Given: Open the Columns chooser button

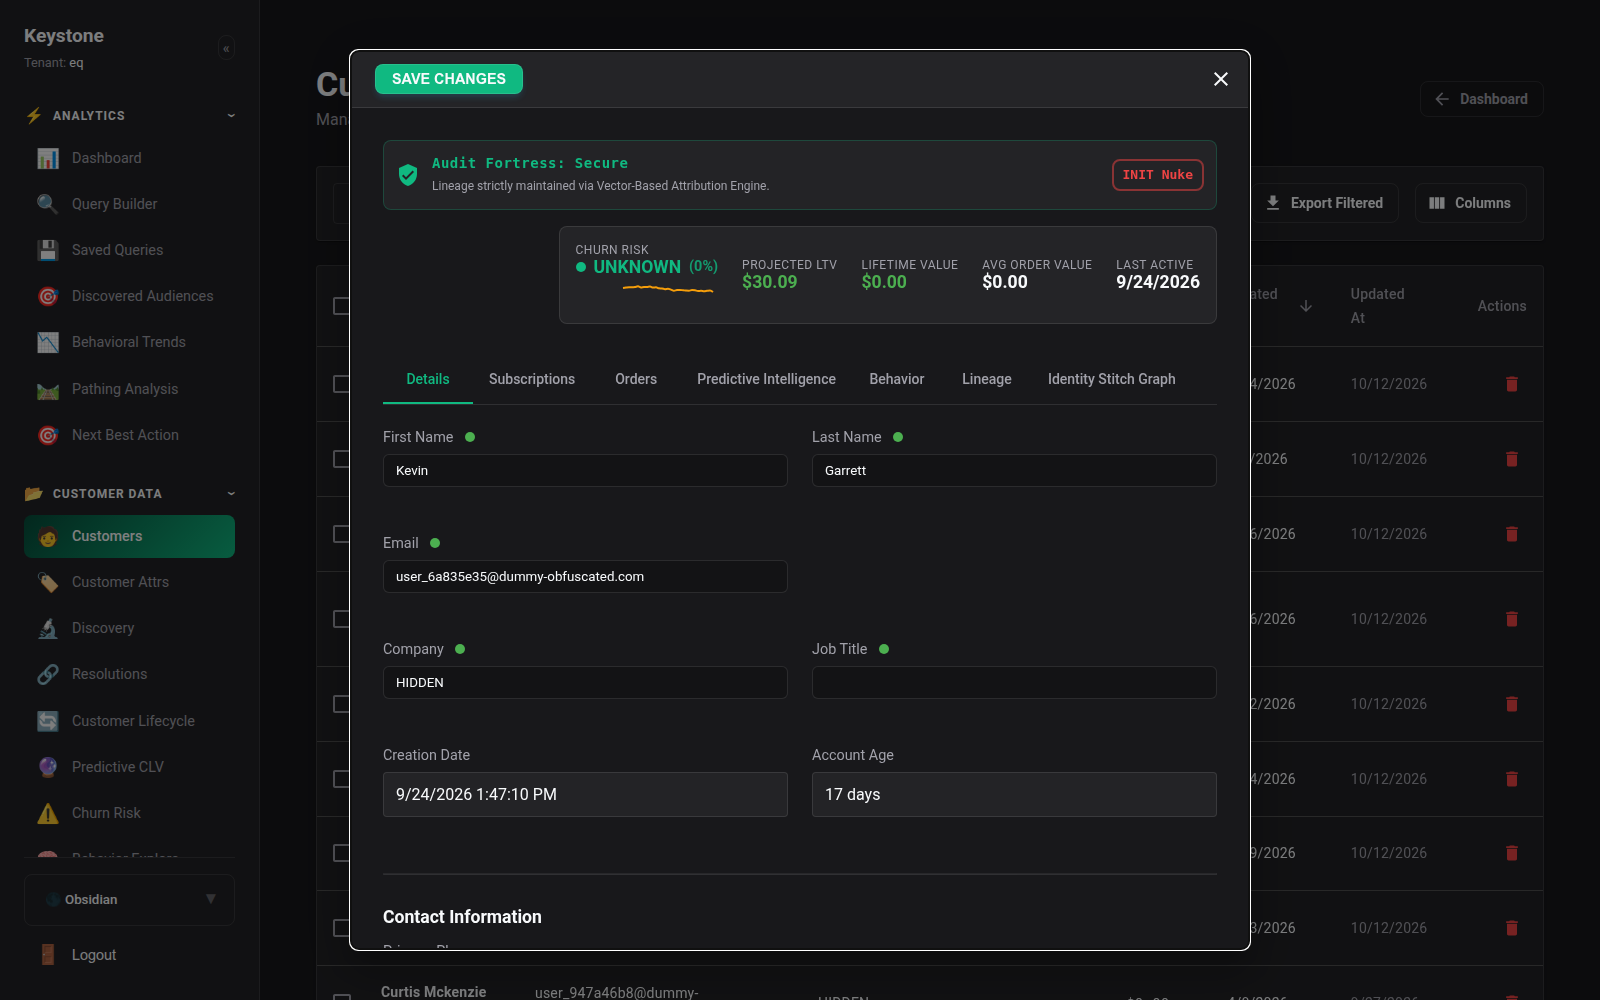Looking at the screenshot, I should [x=1470, y=203].
